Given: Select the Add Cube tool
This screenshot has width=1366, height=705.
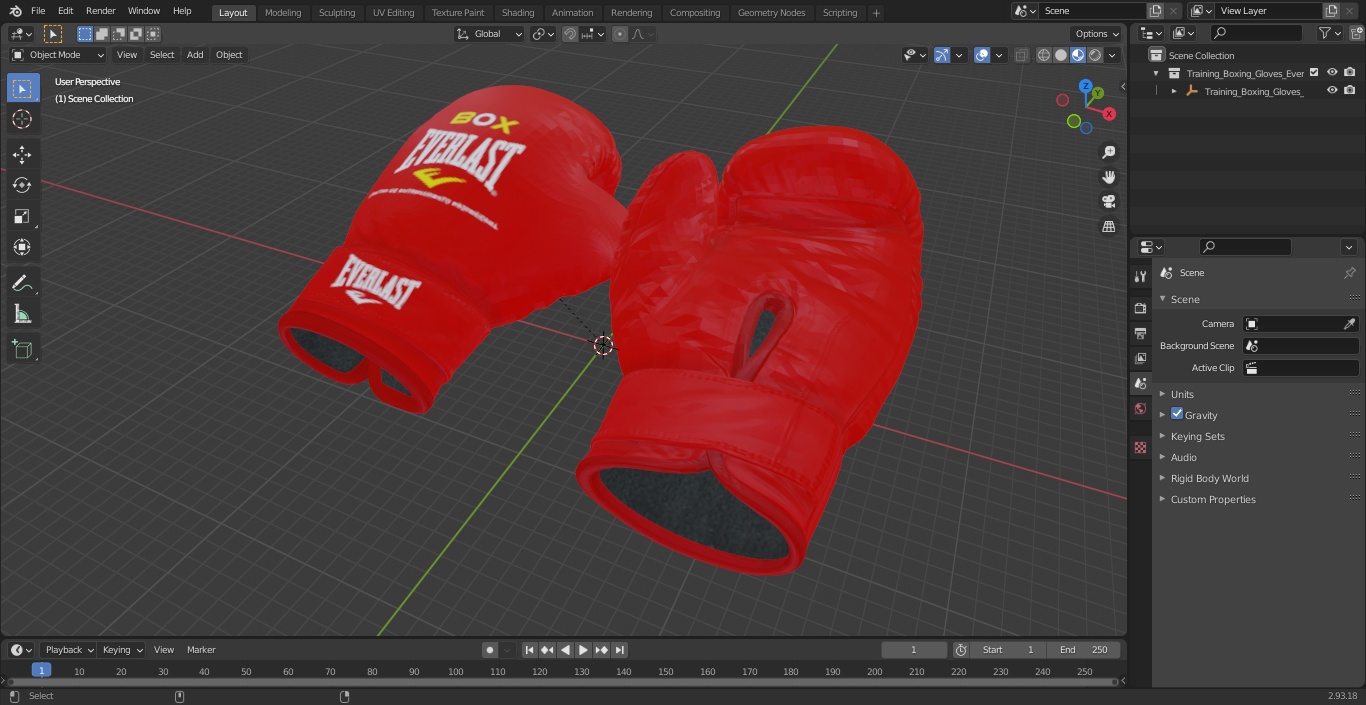Looking at the screenshot, I should pos(22,349).
